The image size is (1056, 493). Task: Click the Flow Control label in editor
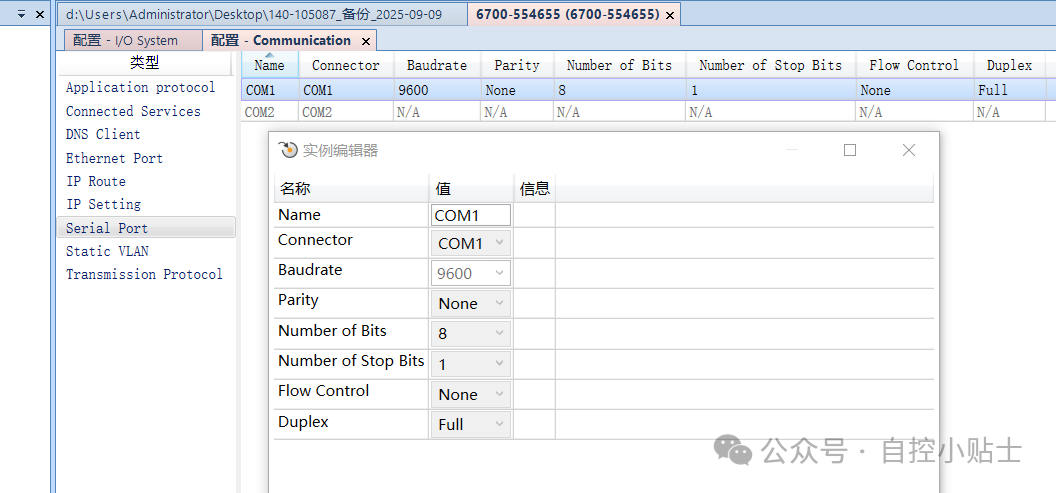click(x=323, y=391)
